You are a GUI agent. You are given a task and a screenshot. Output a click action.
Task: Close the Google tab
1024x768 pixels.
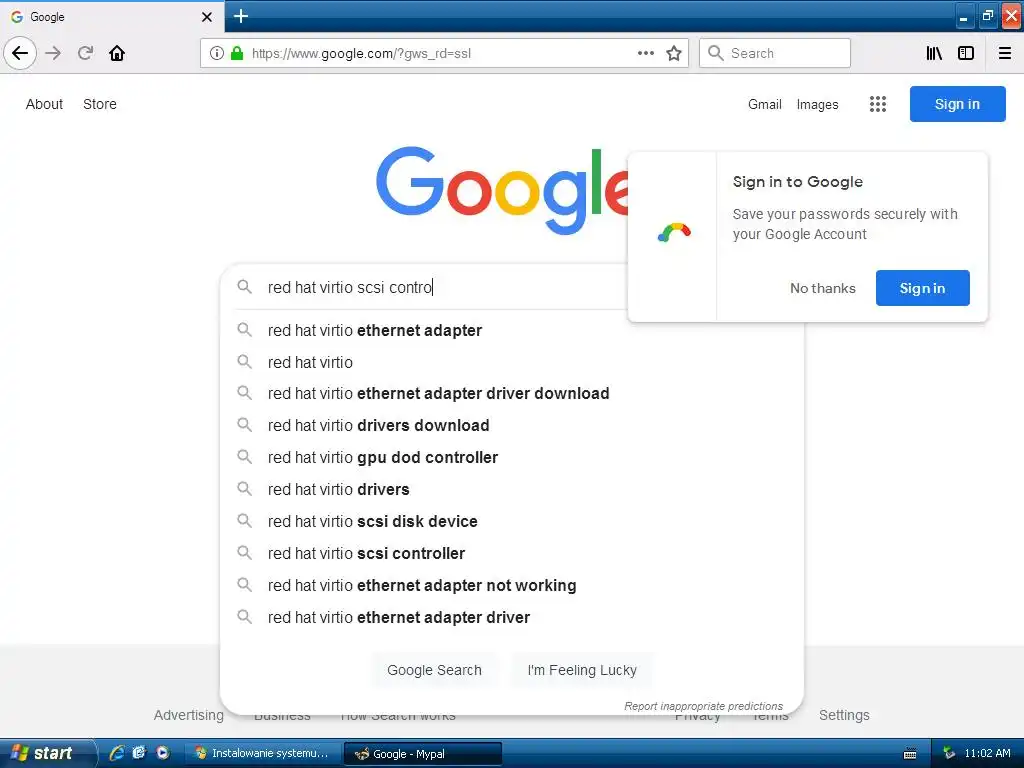coord(206,17)
